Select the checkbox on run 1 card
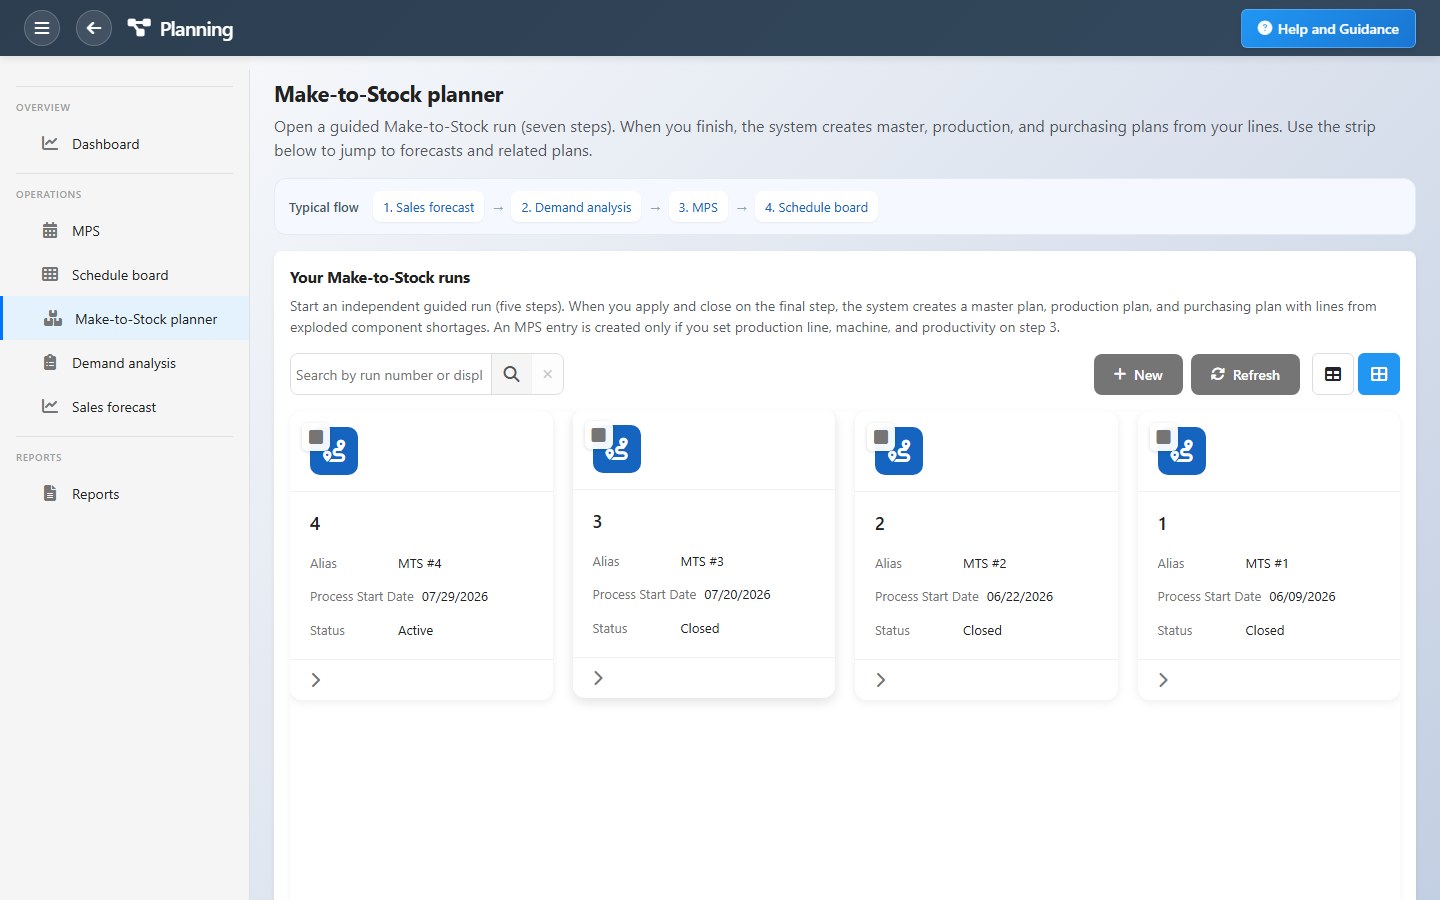The width and height of the screenshot is (1440, 900). coord(1164,437)
